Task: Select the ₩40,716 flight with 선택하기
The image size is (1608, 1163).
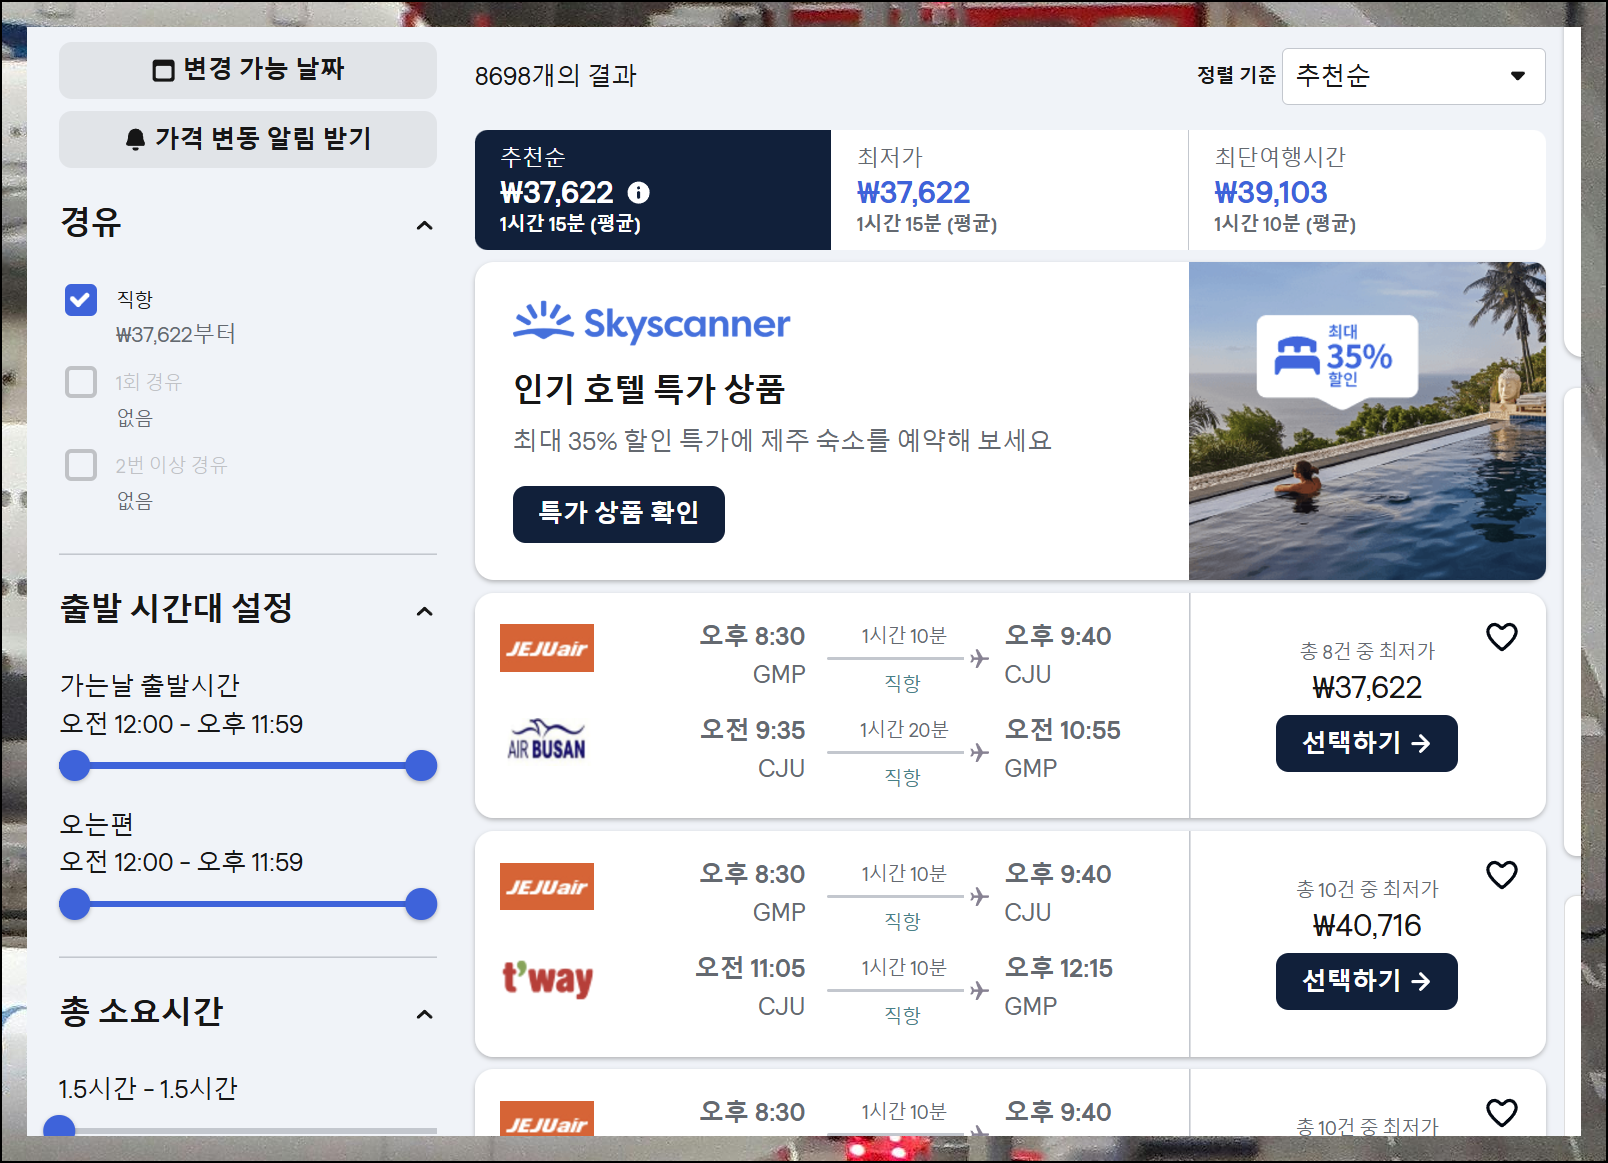Action: pos(1366,981)
